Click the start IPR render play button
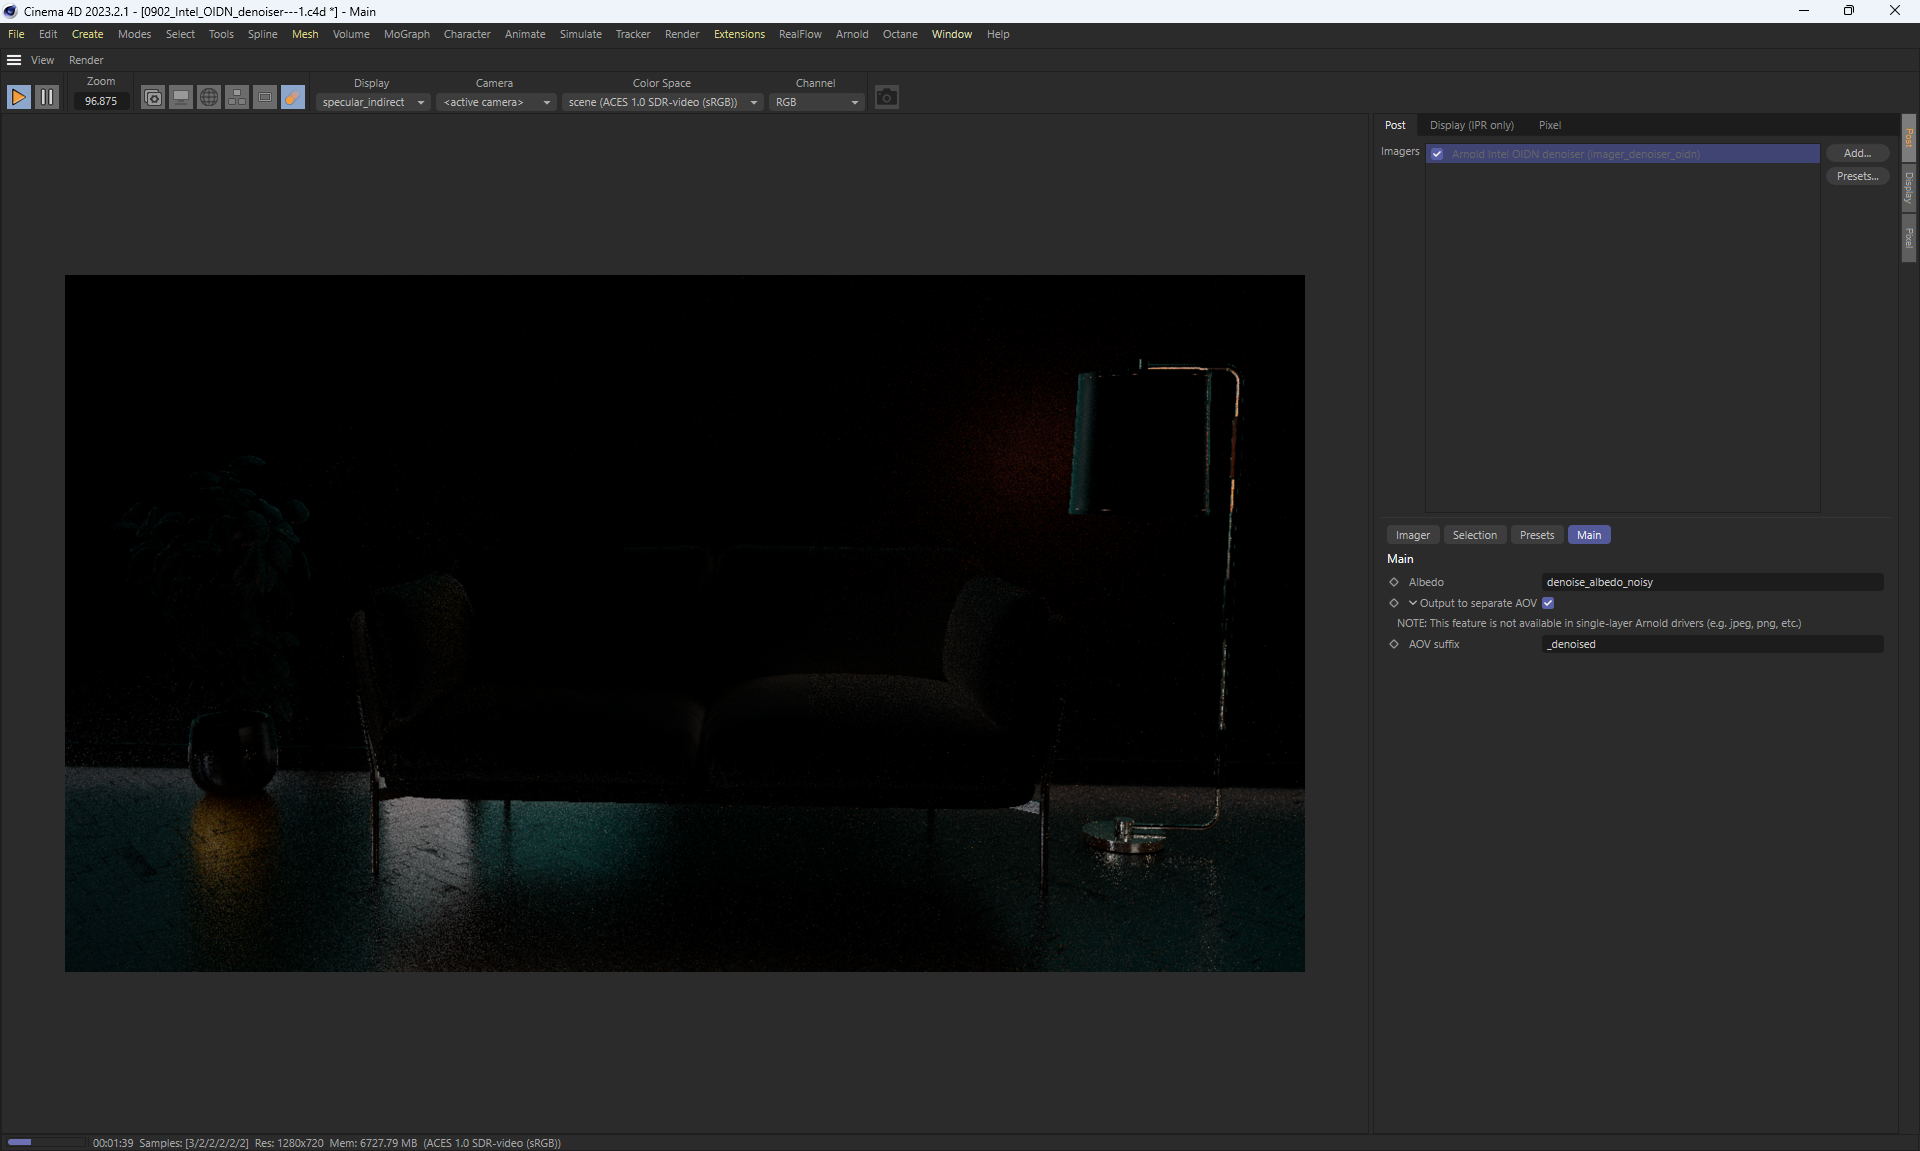The image size is (1920, 1151). pyautogui.click(x=18, y=97)
